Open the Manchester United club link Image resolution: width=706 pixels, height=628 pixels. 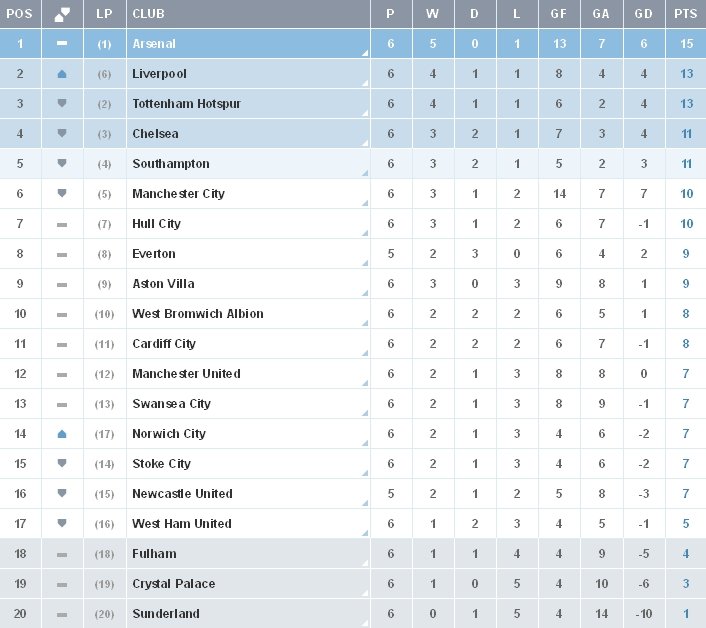pyautogui.click(x=186, y=374)
